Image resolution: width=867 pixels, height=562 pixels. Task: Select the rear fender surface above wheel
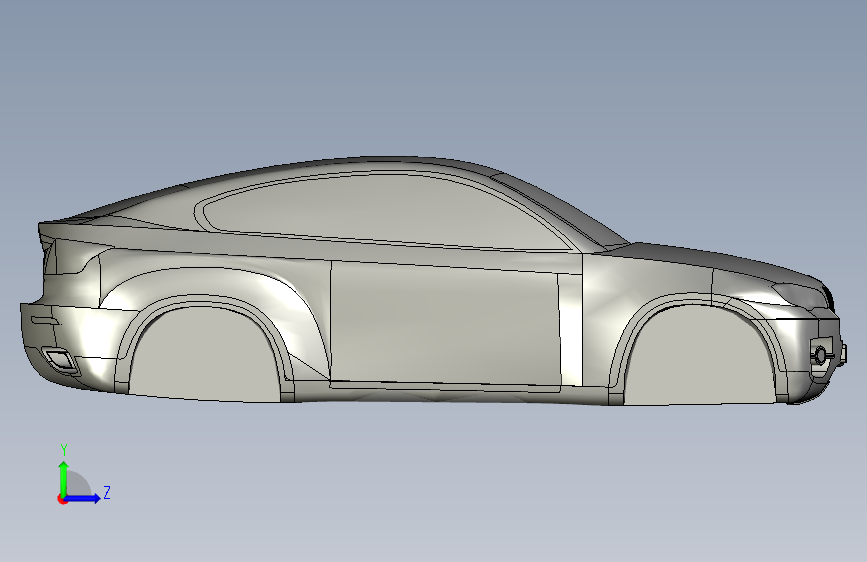(x=221, y=282)
